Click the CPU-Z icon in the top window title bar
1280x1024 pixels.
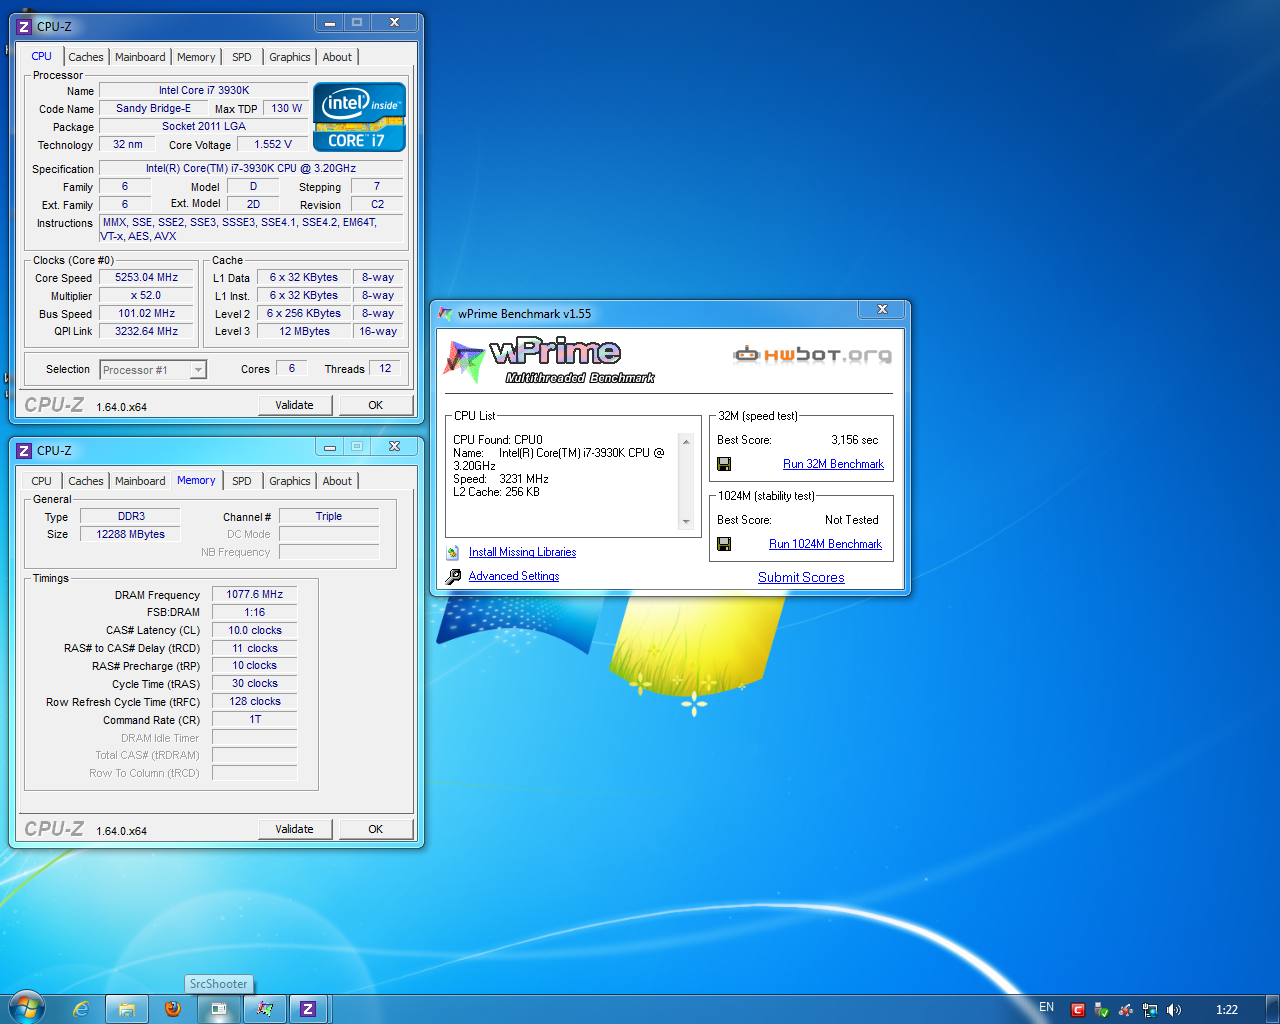pyautogui.click(x=24, y=27)
